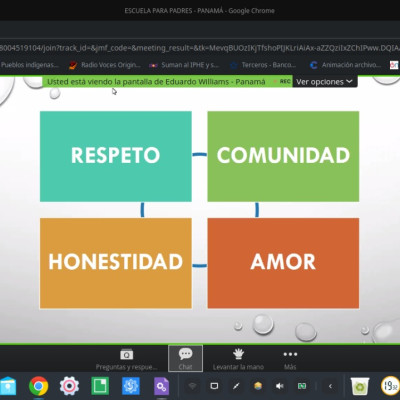Image resolution: width=400 pixels, height=400 pixels.
Task: Open the green document app in taskbar
Action: point(100,386)
